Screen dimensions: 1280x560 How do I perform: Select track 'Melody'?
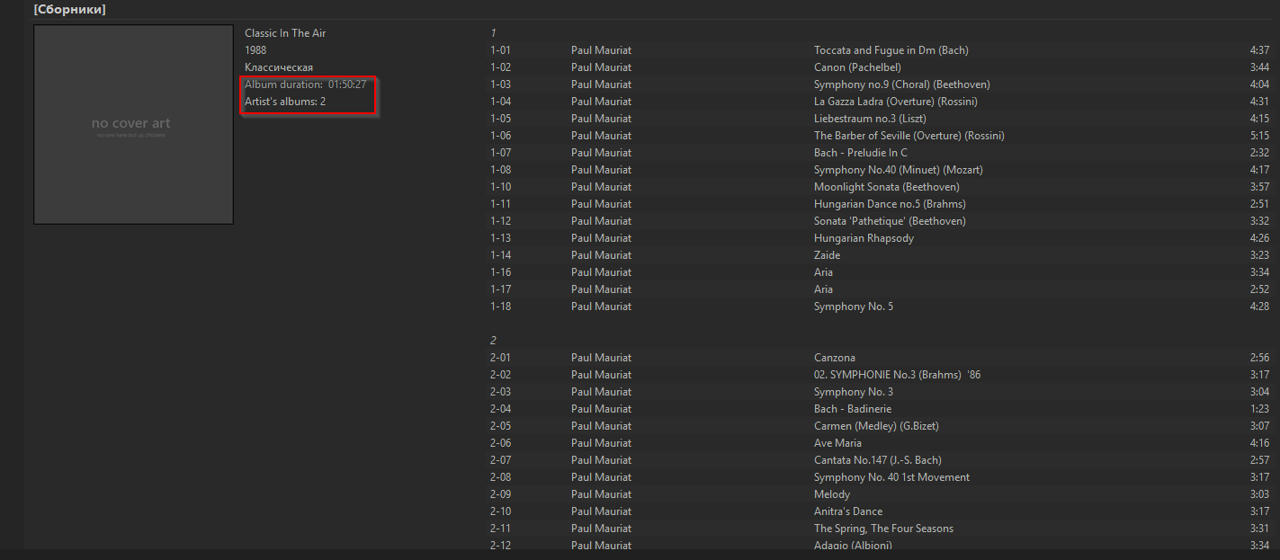pos(880,493)
